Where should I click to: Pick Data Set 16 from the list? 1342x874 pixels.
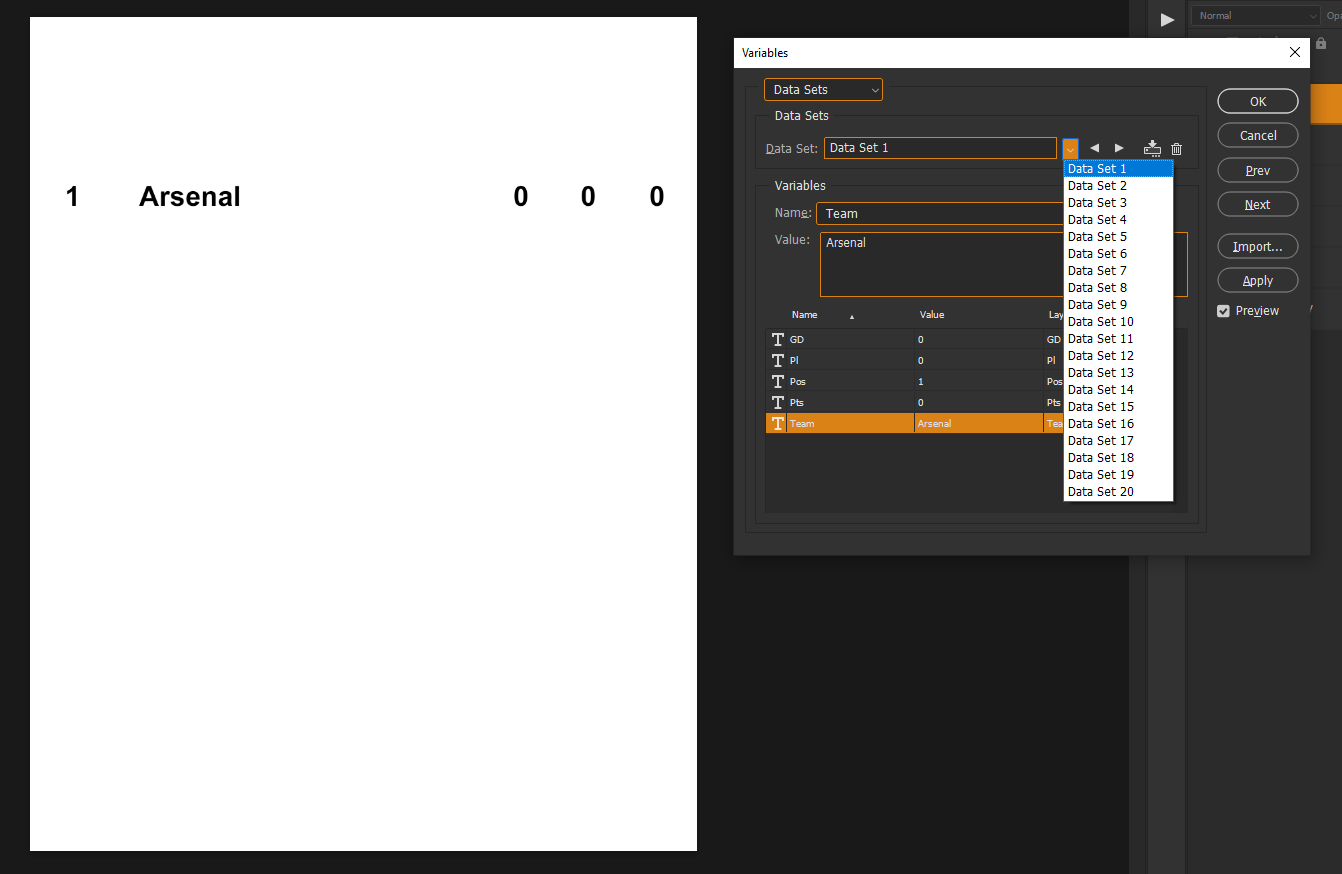1118,424
